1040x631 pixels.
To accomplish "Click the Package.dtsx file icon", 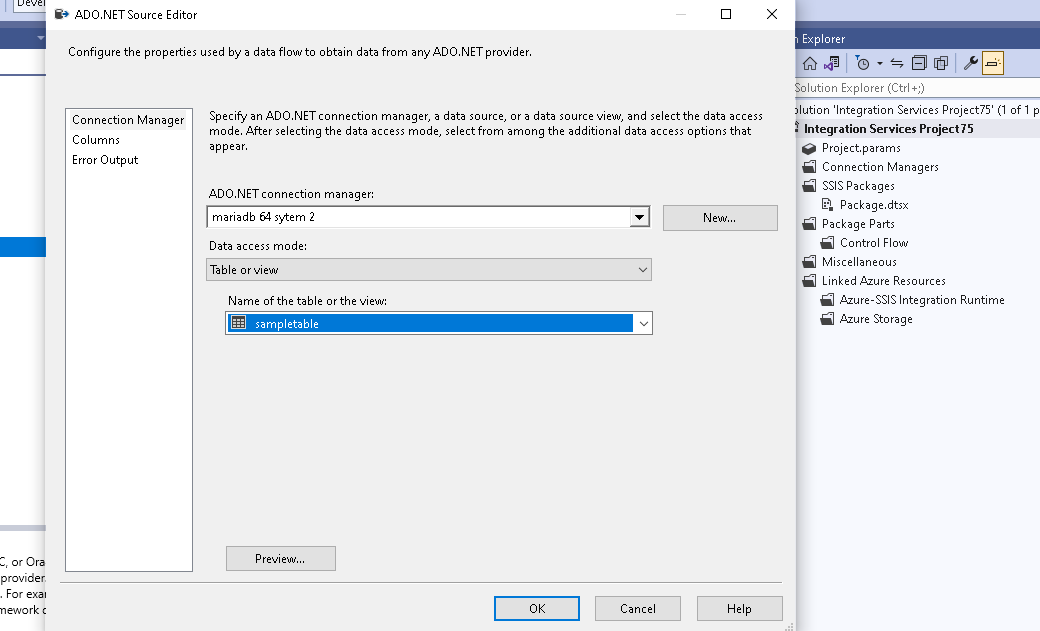I will tap(828, 205).
